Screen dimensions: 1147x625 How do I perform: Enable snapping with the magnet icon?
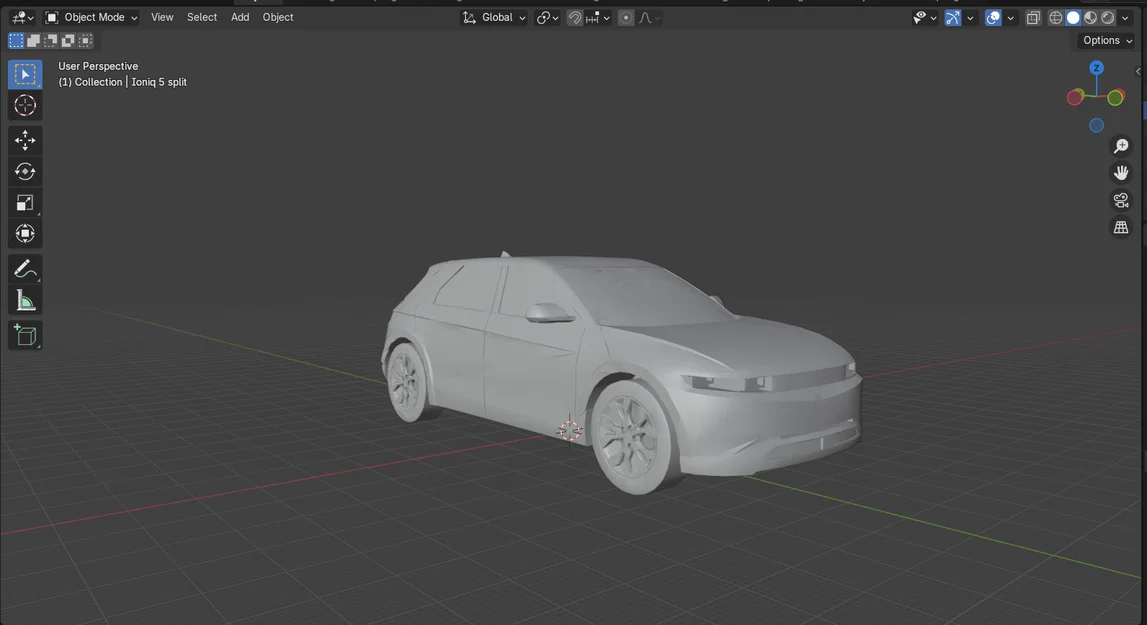pos(574,17)
